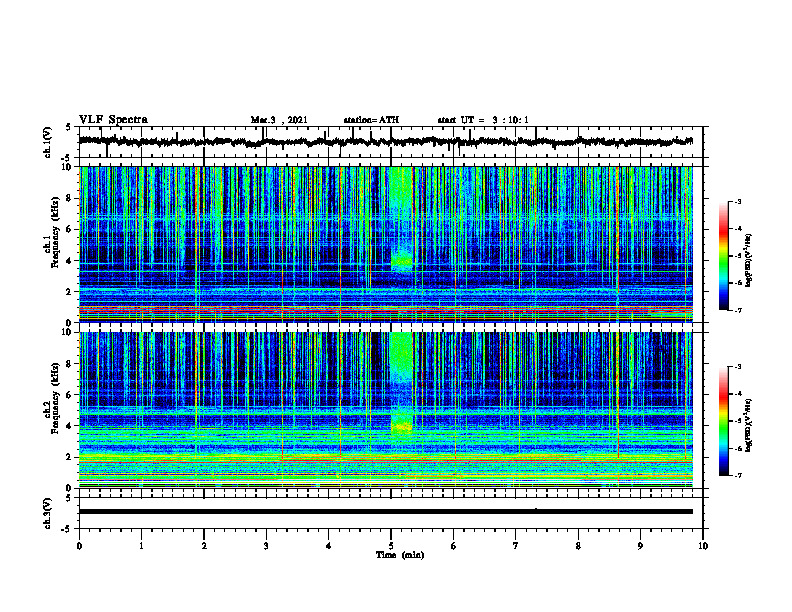Select the date text "Mar.3 , 2021"
The width and height of the screenshot is (792, 612).
(x=279, y=120)
